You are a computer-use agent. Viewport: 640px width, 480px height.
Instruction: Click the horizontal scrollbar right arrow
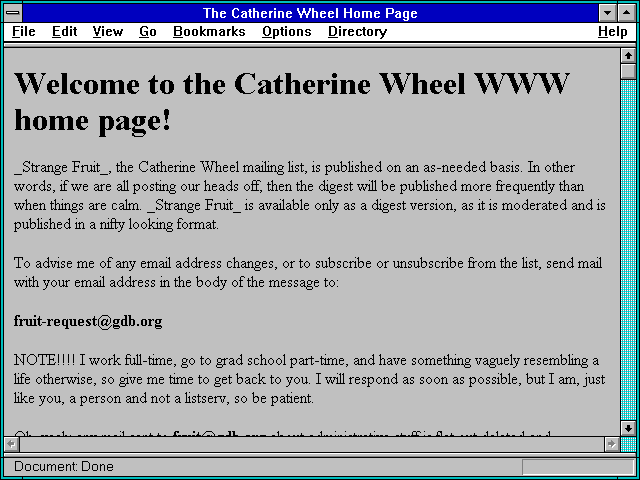pyautogui.click(x=612, y=444)
